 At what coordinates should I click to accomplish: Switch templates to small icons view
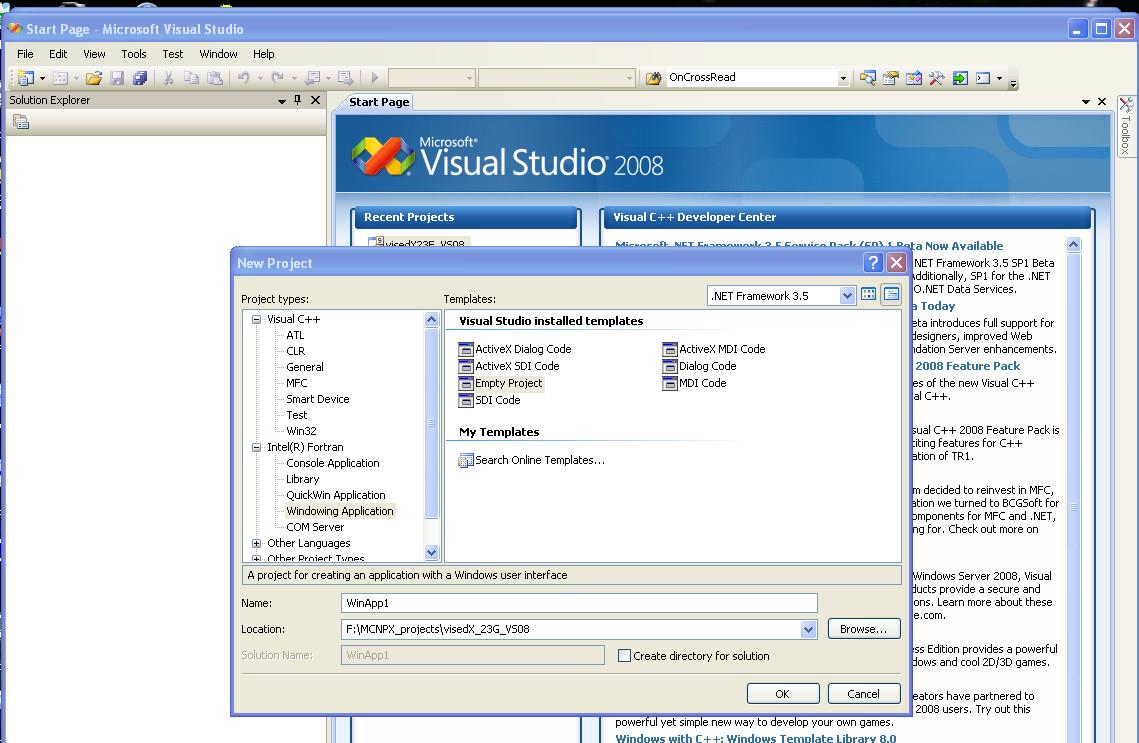point(891,294)
